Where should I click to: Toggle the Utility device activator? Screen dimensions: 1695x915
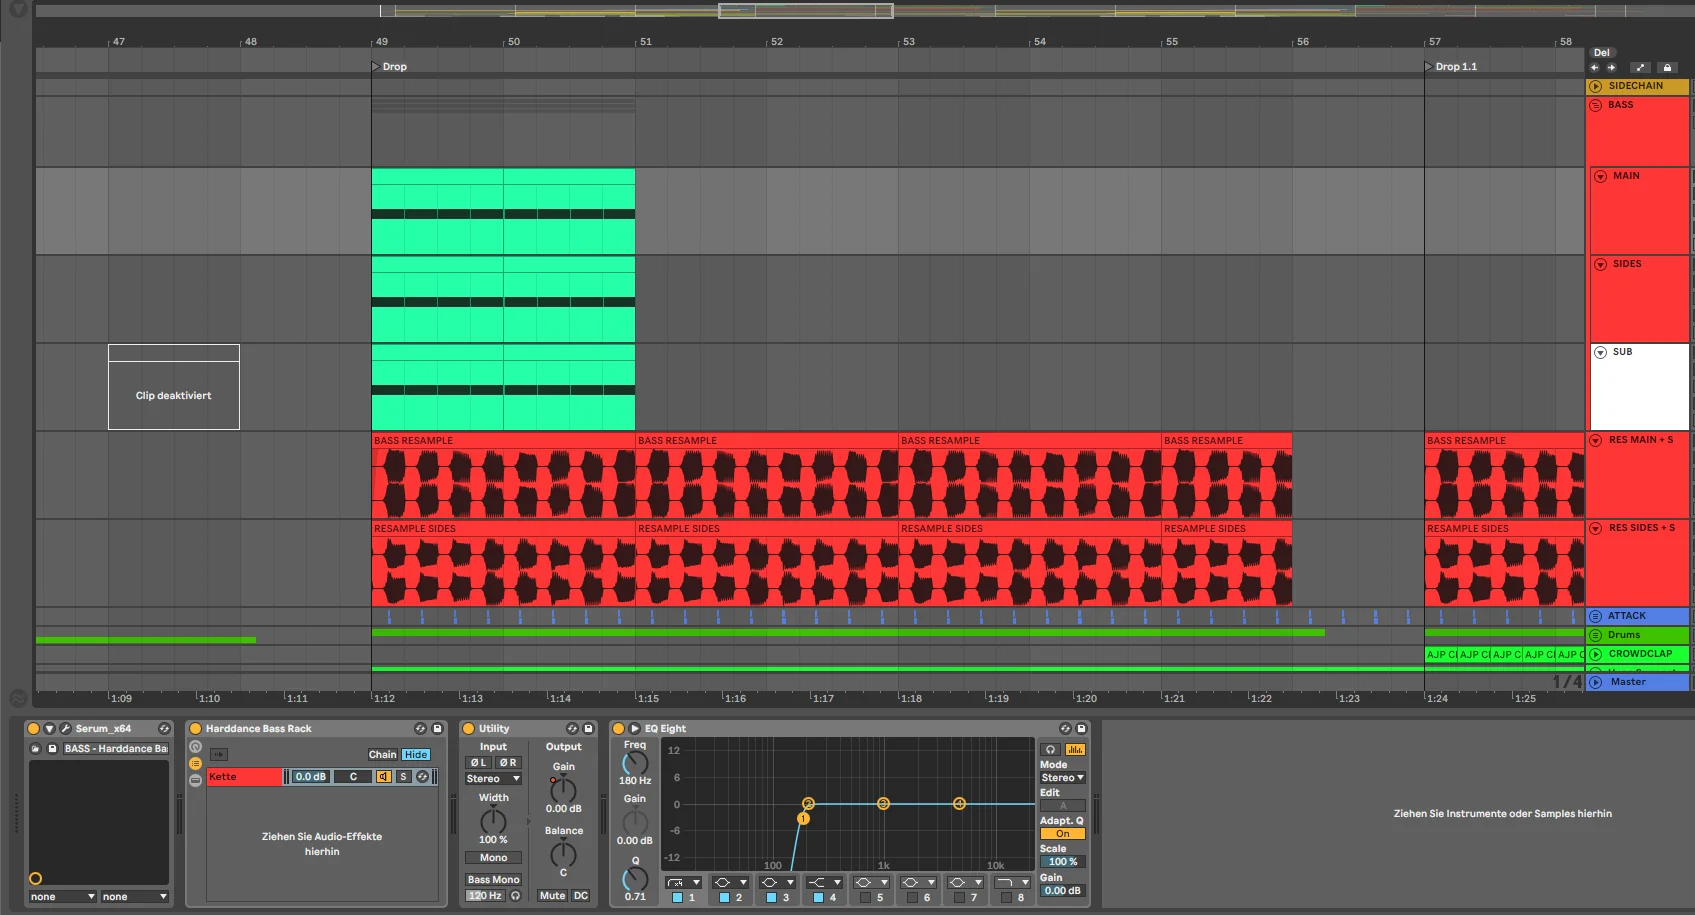tap(468, 729)
